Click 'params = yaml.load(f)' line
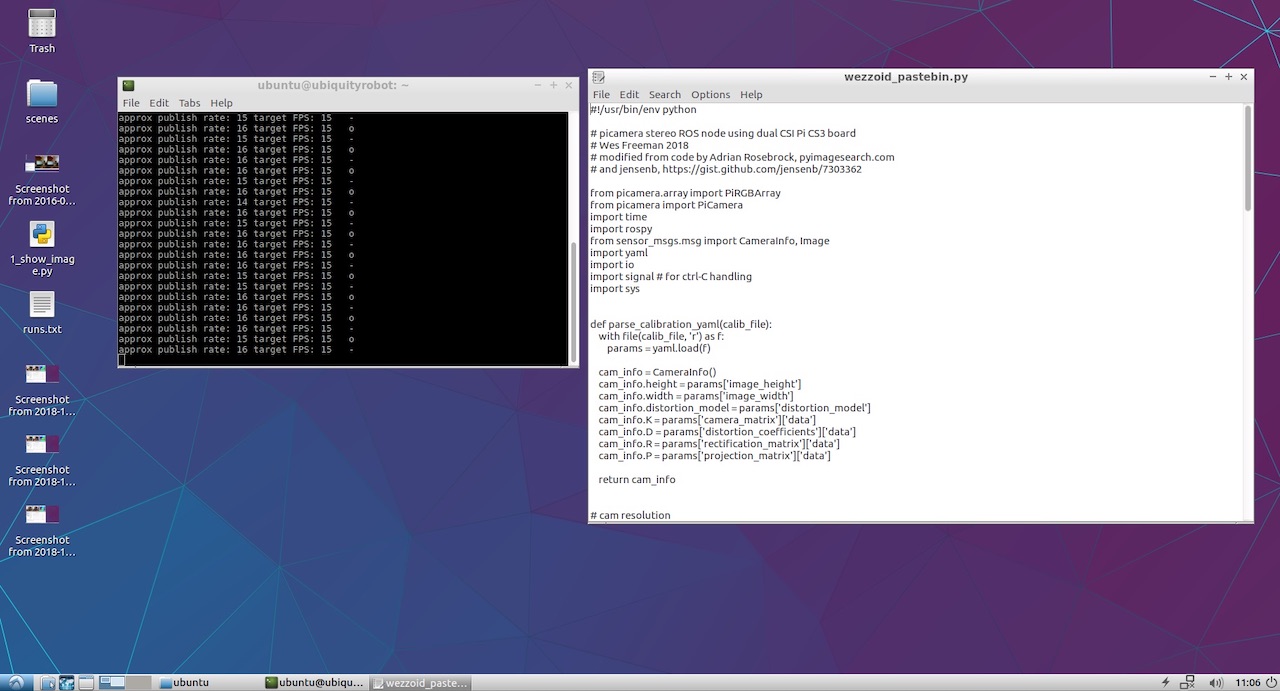The width and height of the screenshot is (1280, 691). click(x=659, y=348)
